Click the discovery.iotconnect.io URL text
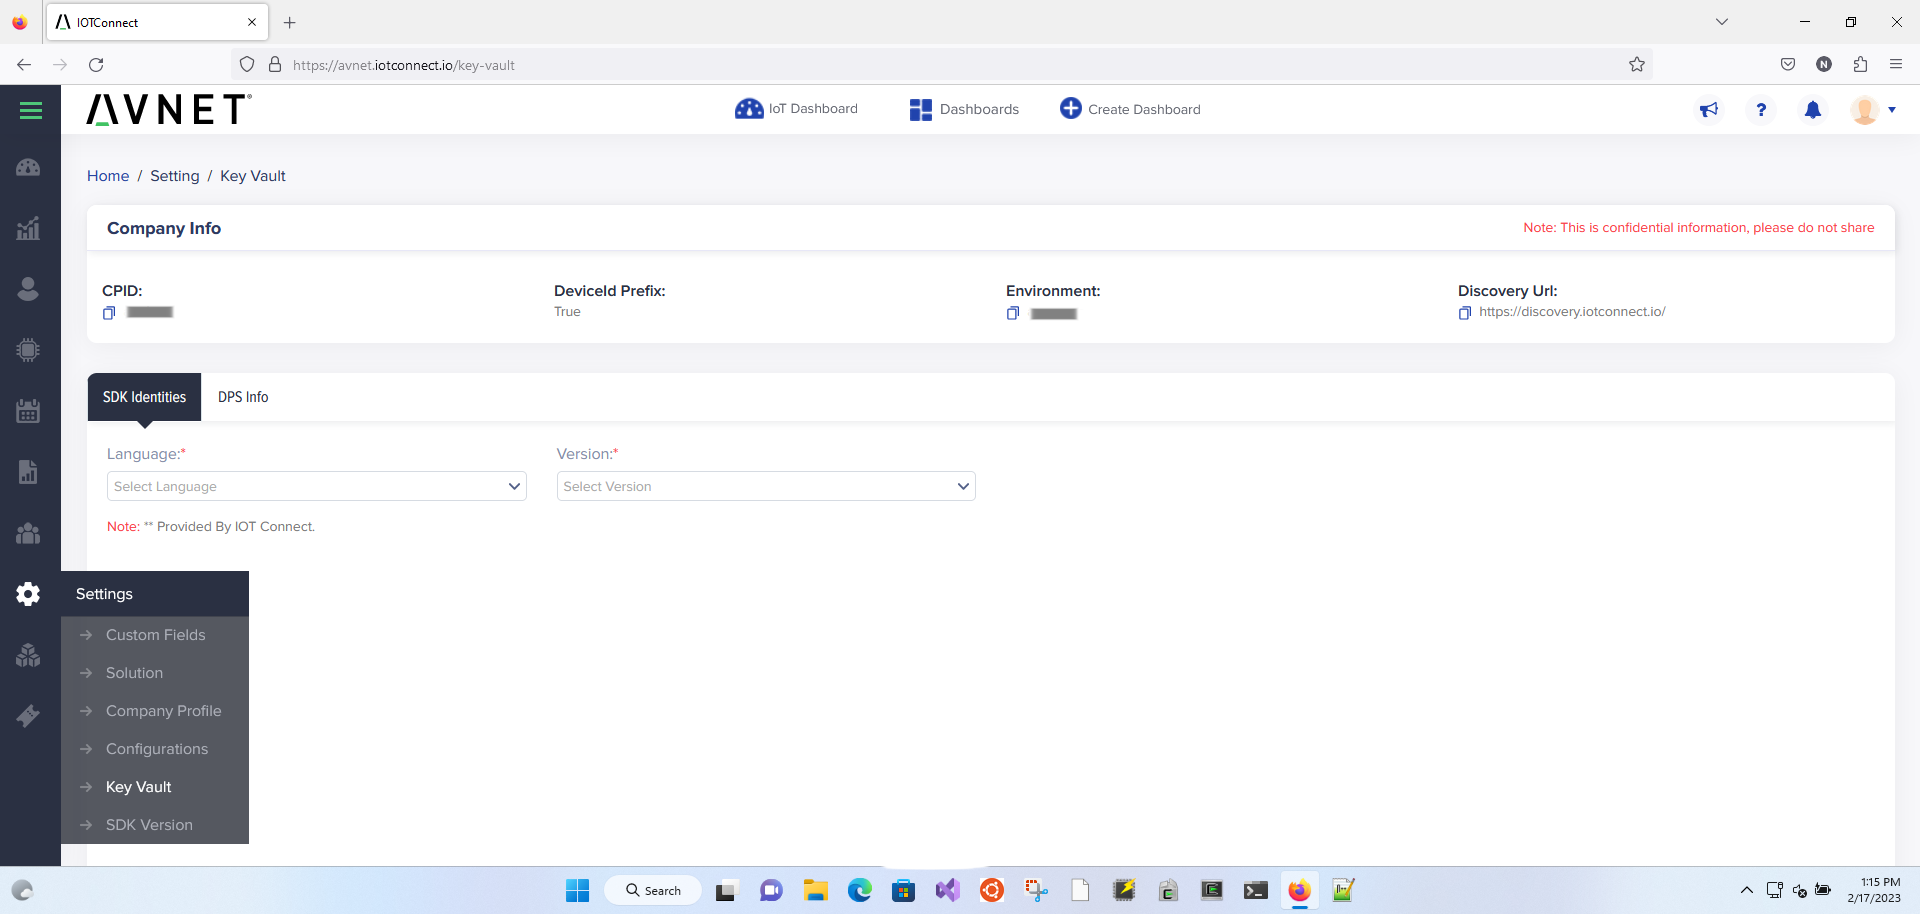The width and height of the screenshot is (1920, 914). pos(1572,312)
